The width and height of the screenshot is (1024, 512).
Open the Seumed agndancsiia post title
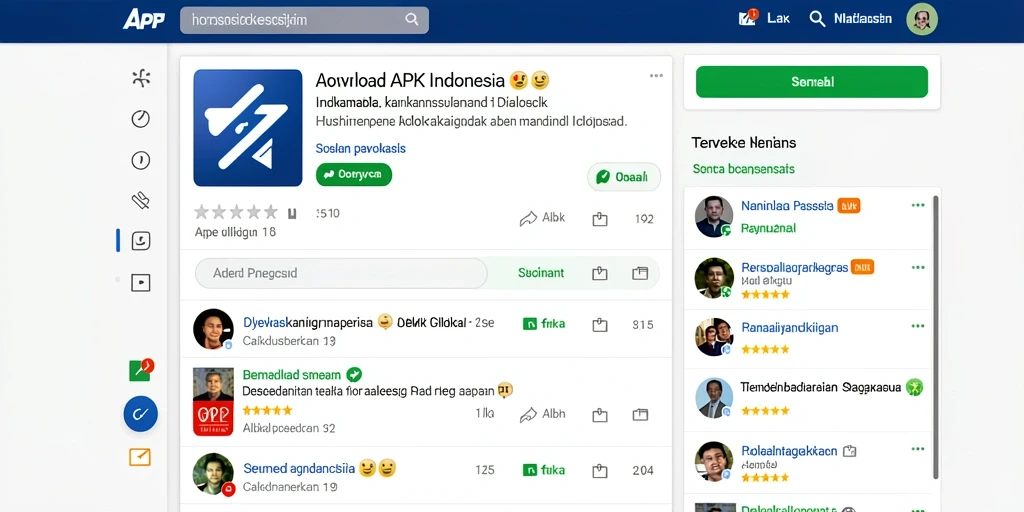pos(299,468)
